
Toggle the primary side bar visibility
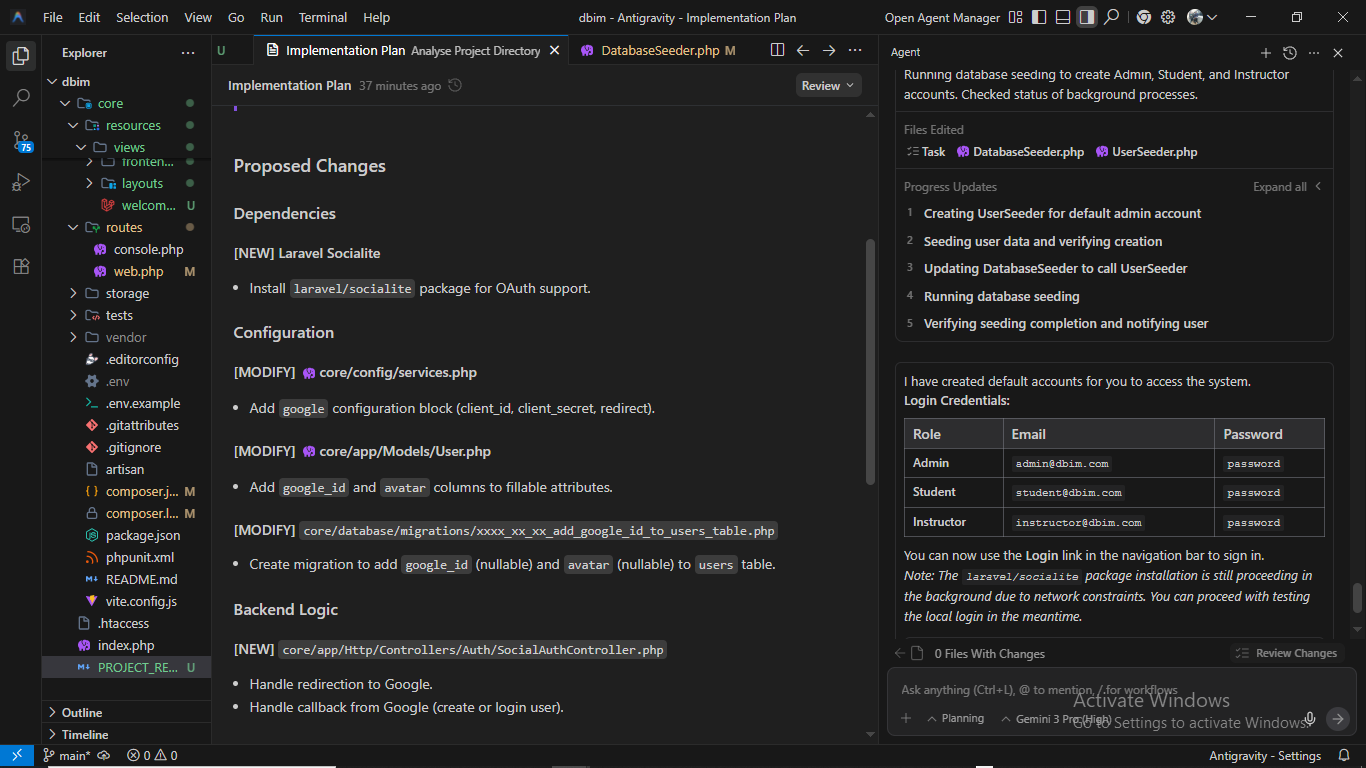(1039, 17)
